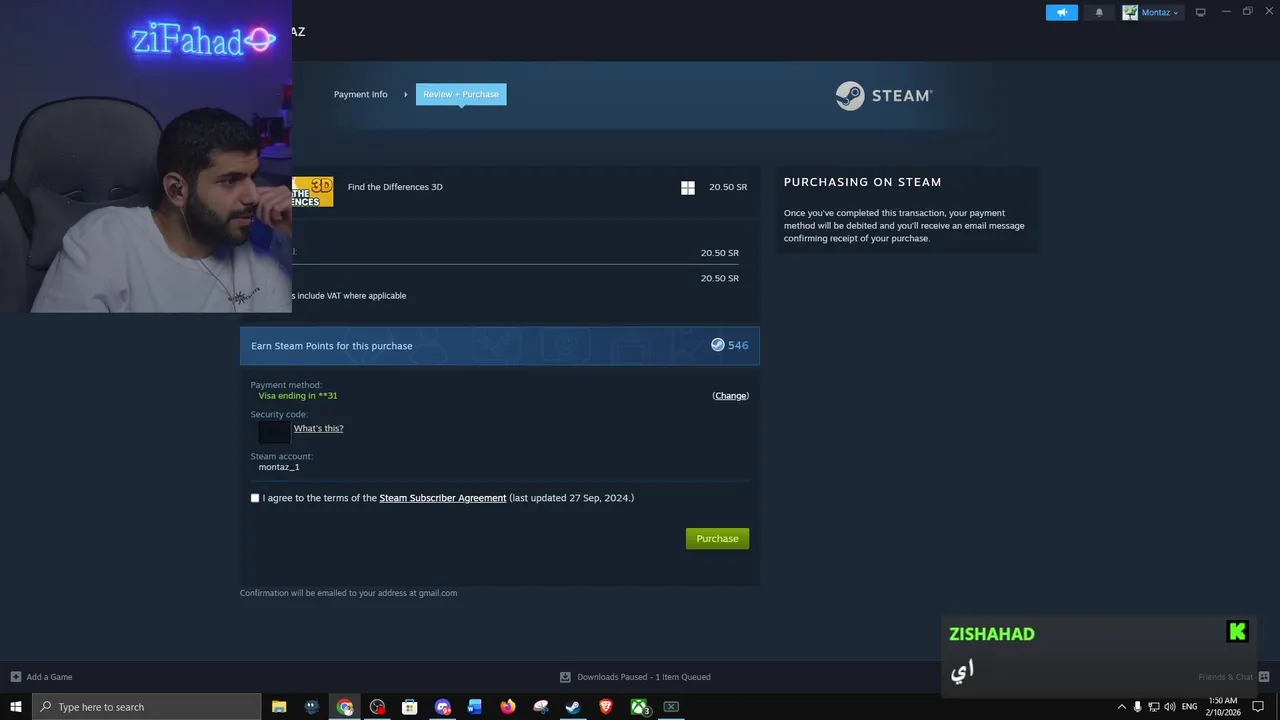The image size is (1280, 720).
Task: Click the 546 points value
Action: [x=738, y=345]
